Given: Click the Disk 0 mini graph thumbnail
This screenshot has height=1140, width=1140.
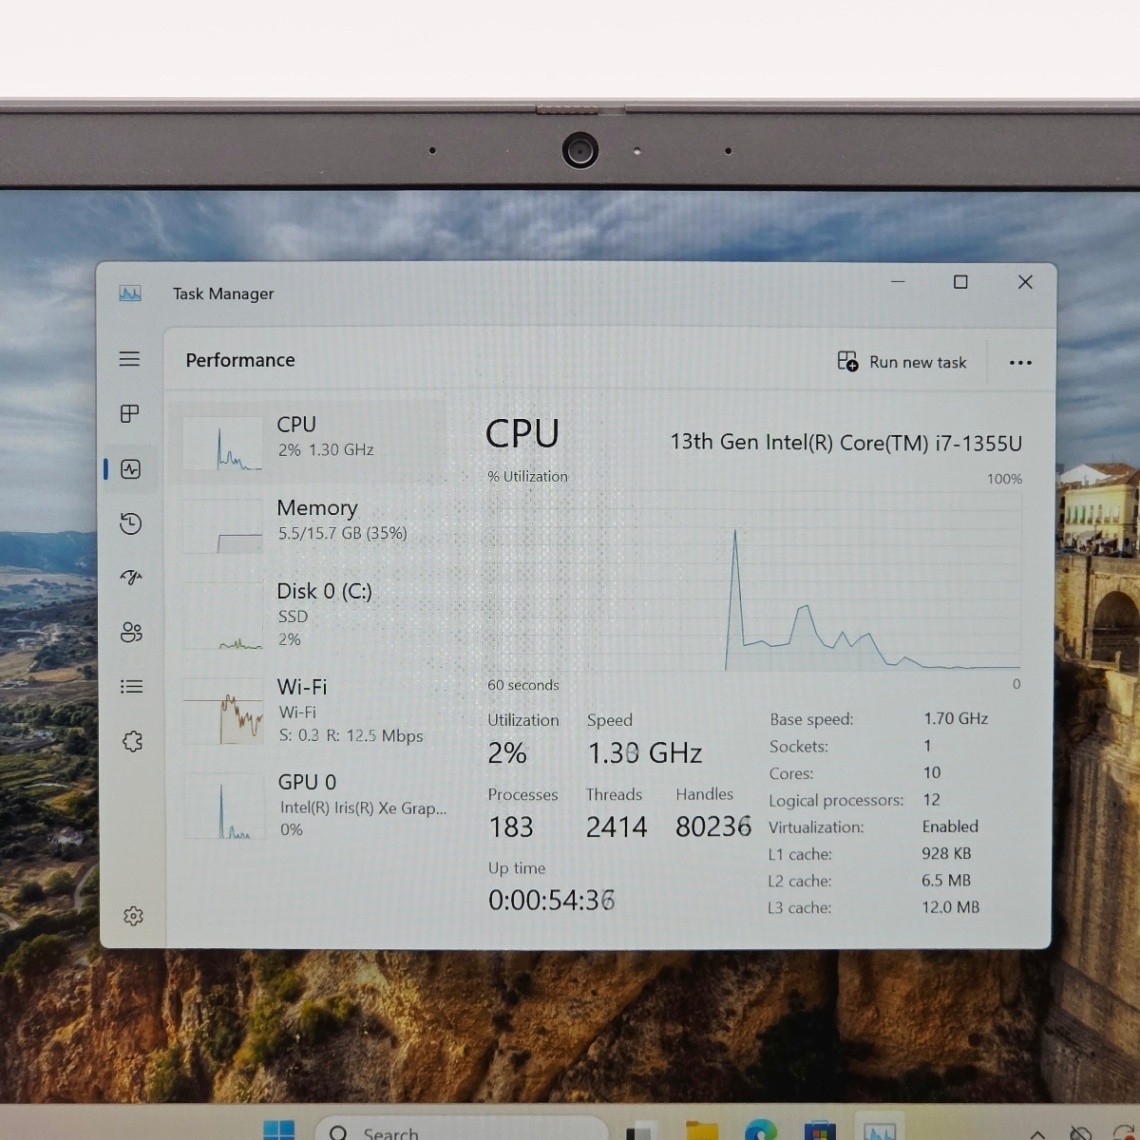Looking at the screenshot, I should click(x=222, y=616).
